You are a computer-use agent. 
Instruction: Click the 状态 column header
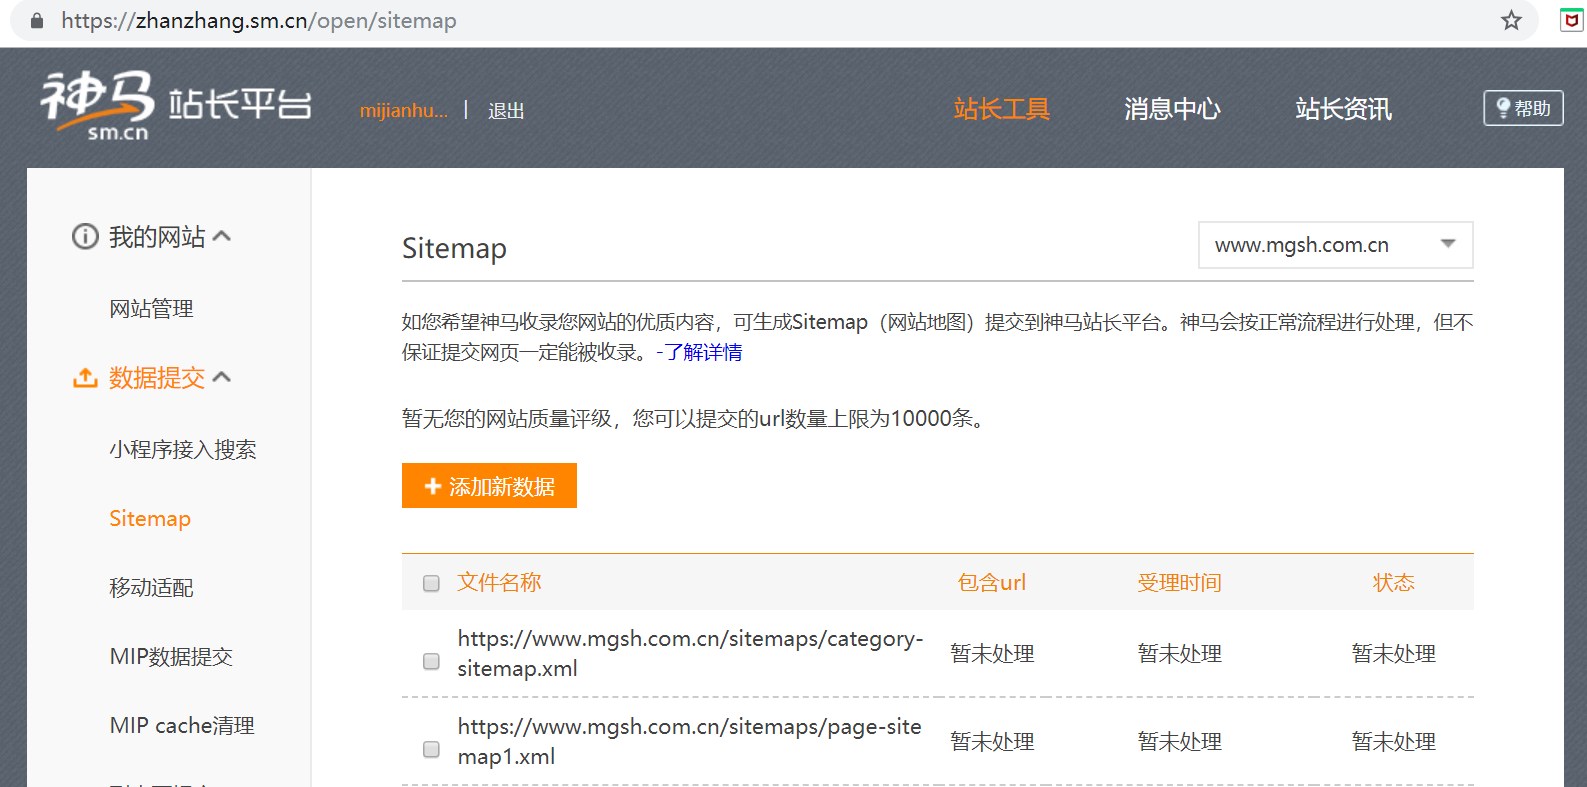point(1393,582)
